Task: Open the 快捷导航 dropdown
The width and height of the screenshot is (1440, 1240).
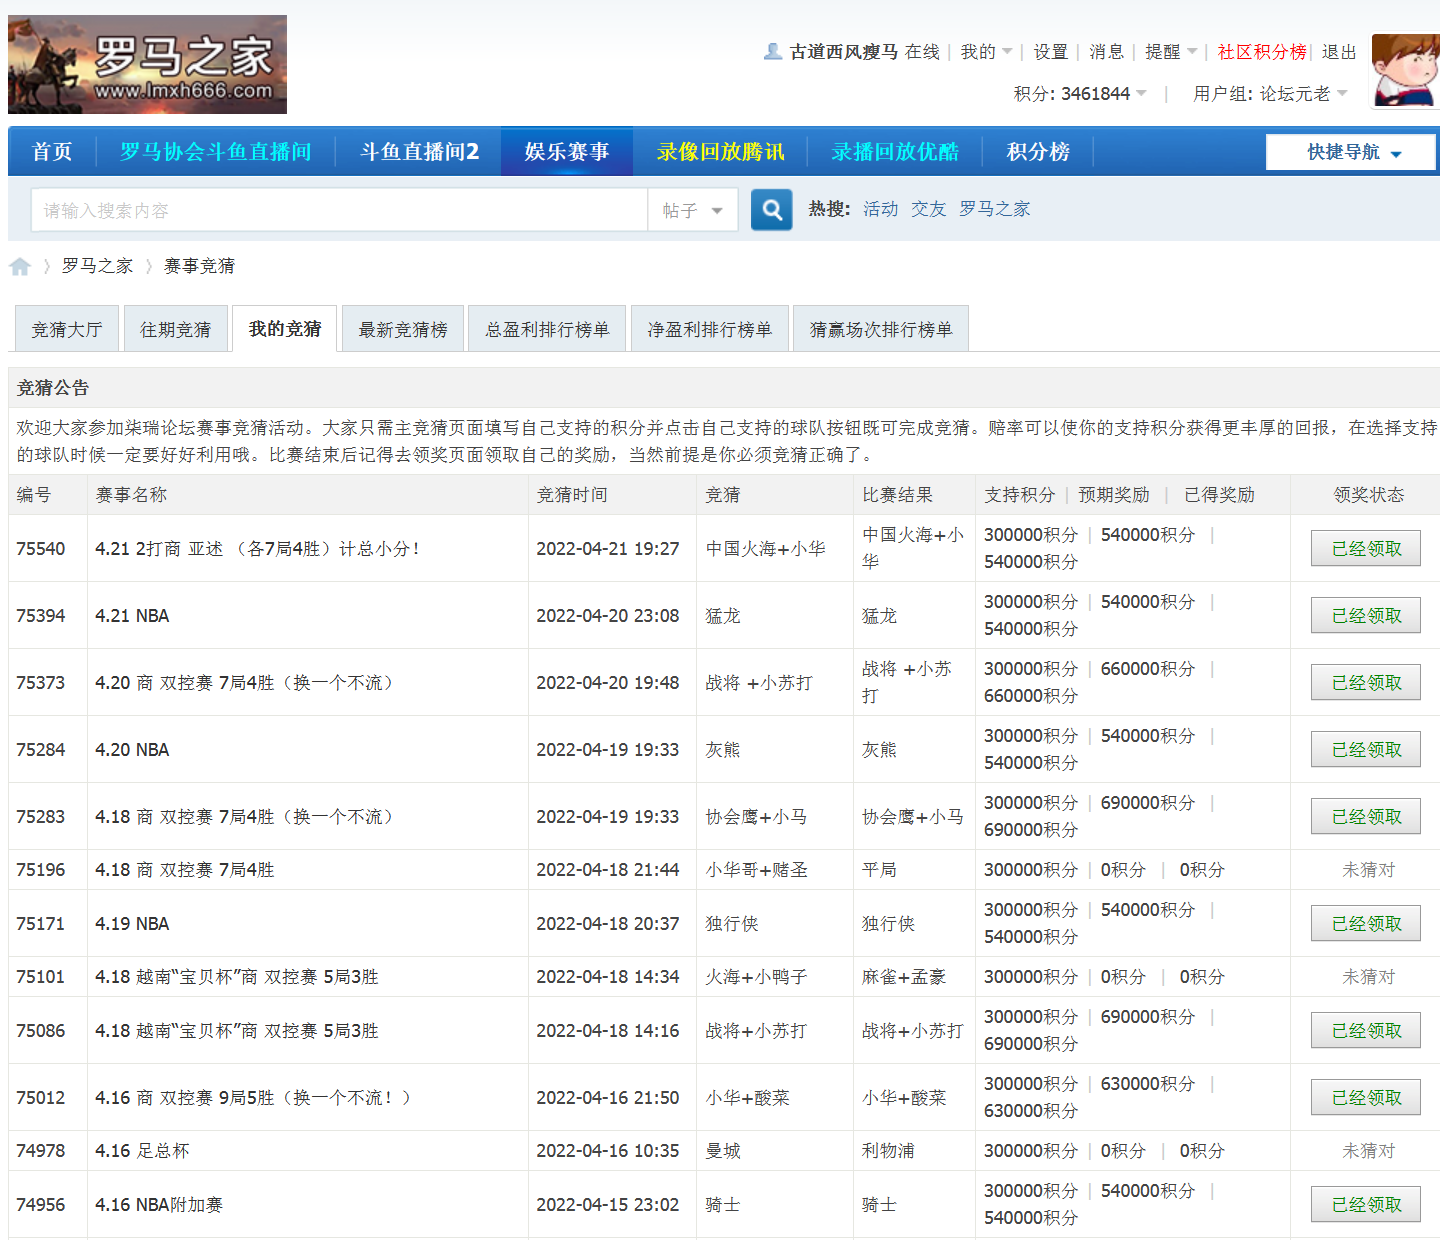Action: pos(1351,152)
